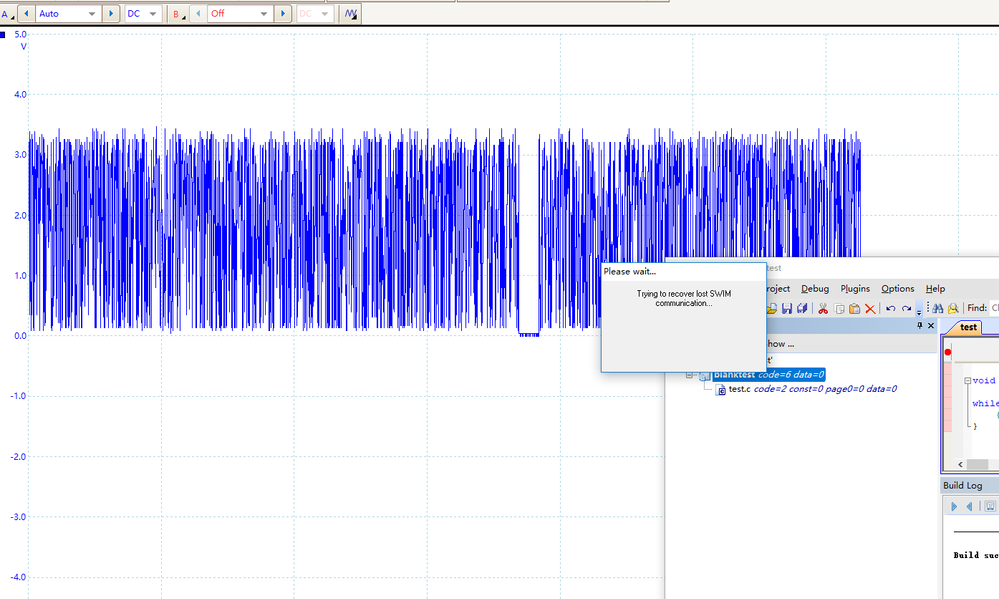Image resolution: width=999 pixels, height=599 pixels.
Task: Open the Plugins menu
Action: [x=855, y=289]
